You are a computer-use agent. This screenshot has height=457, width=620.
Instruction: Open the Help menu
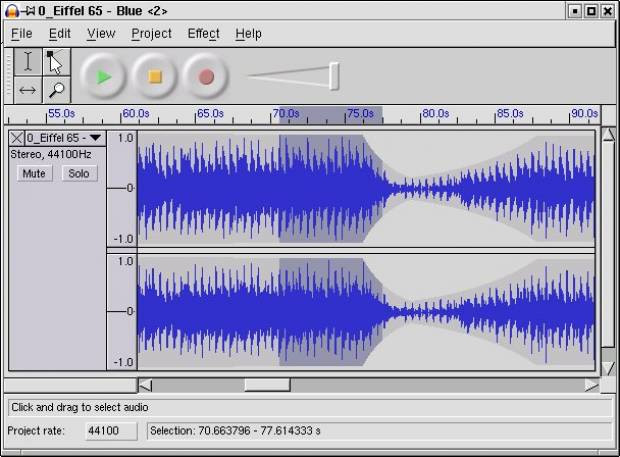pos(248,34)
